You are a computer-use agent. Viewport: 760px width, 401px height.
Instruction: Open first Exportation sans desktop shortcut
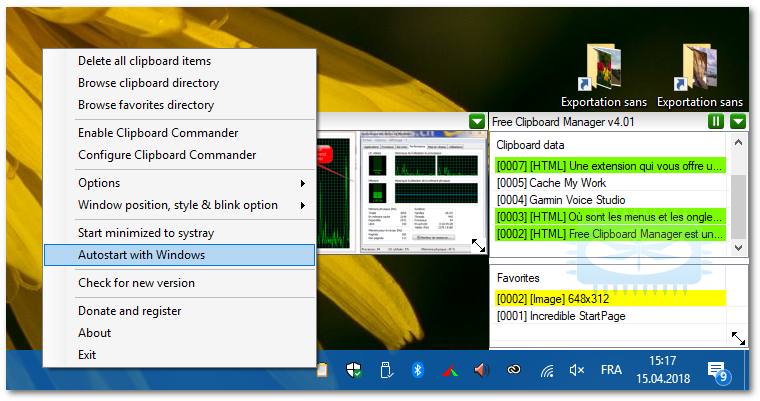pos(603,75)
